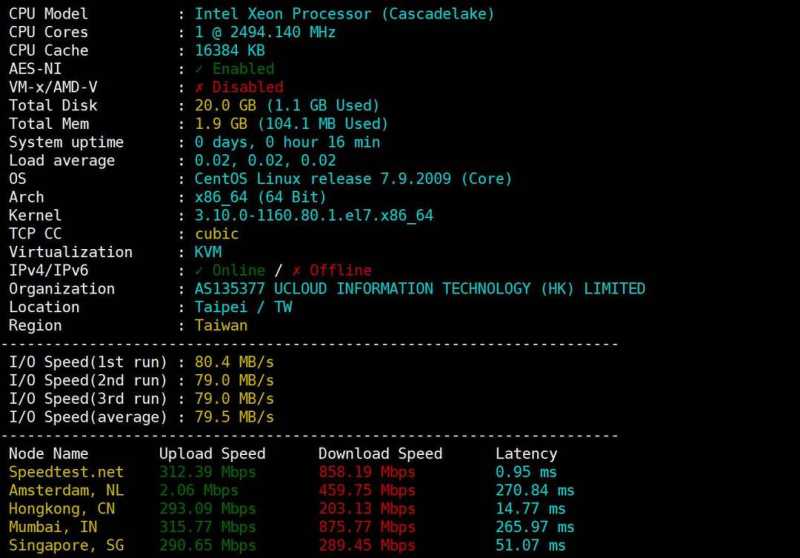800x558 pixels.
Task: Click the green checkmark beside Online
Action: pos(199,270)
